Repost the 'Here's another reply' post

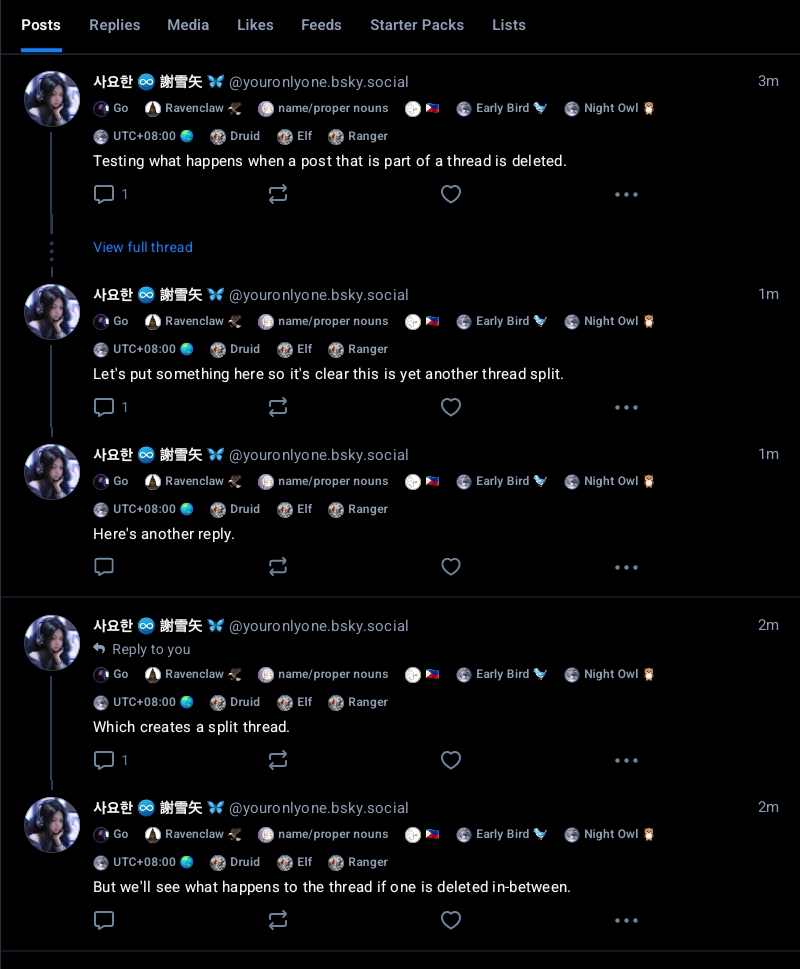[278, 567]
